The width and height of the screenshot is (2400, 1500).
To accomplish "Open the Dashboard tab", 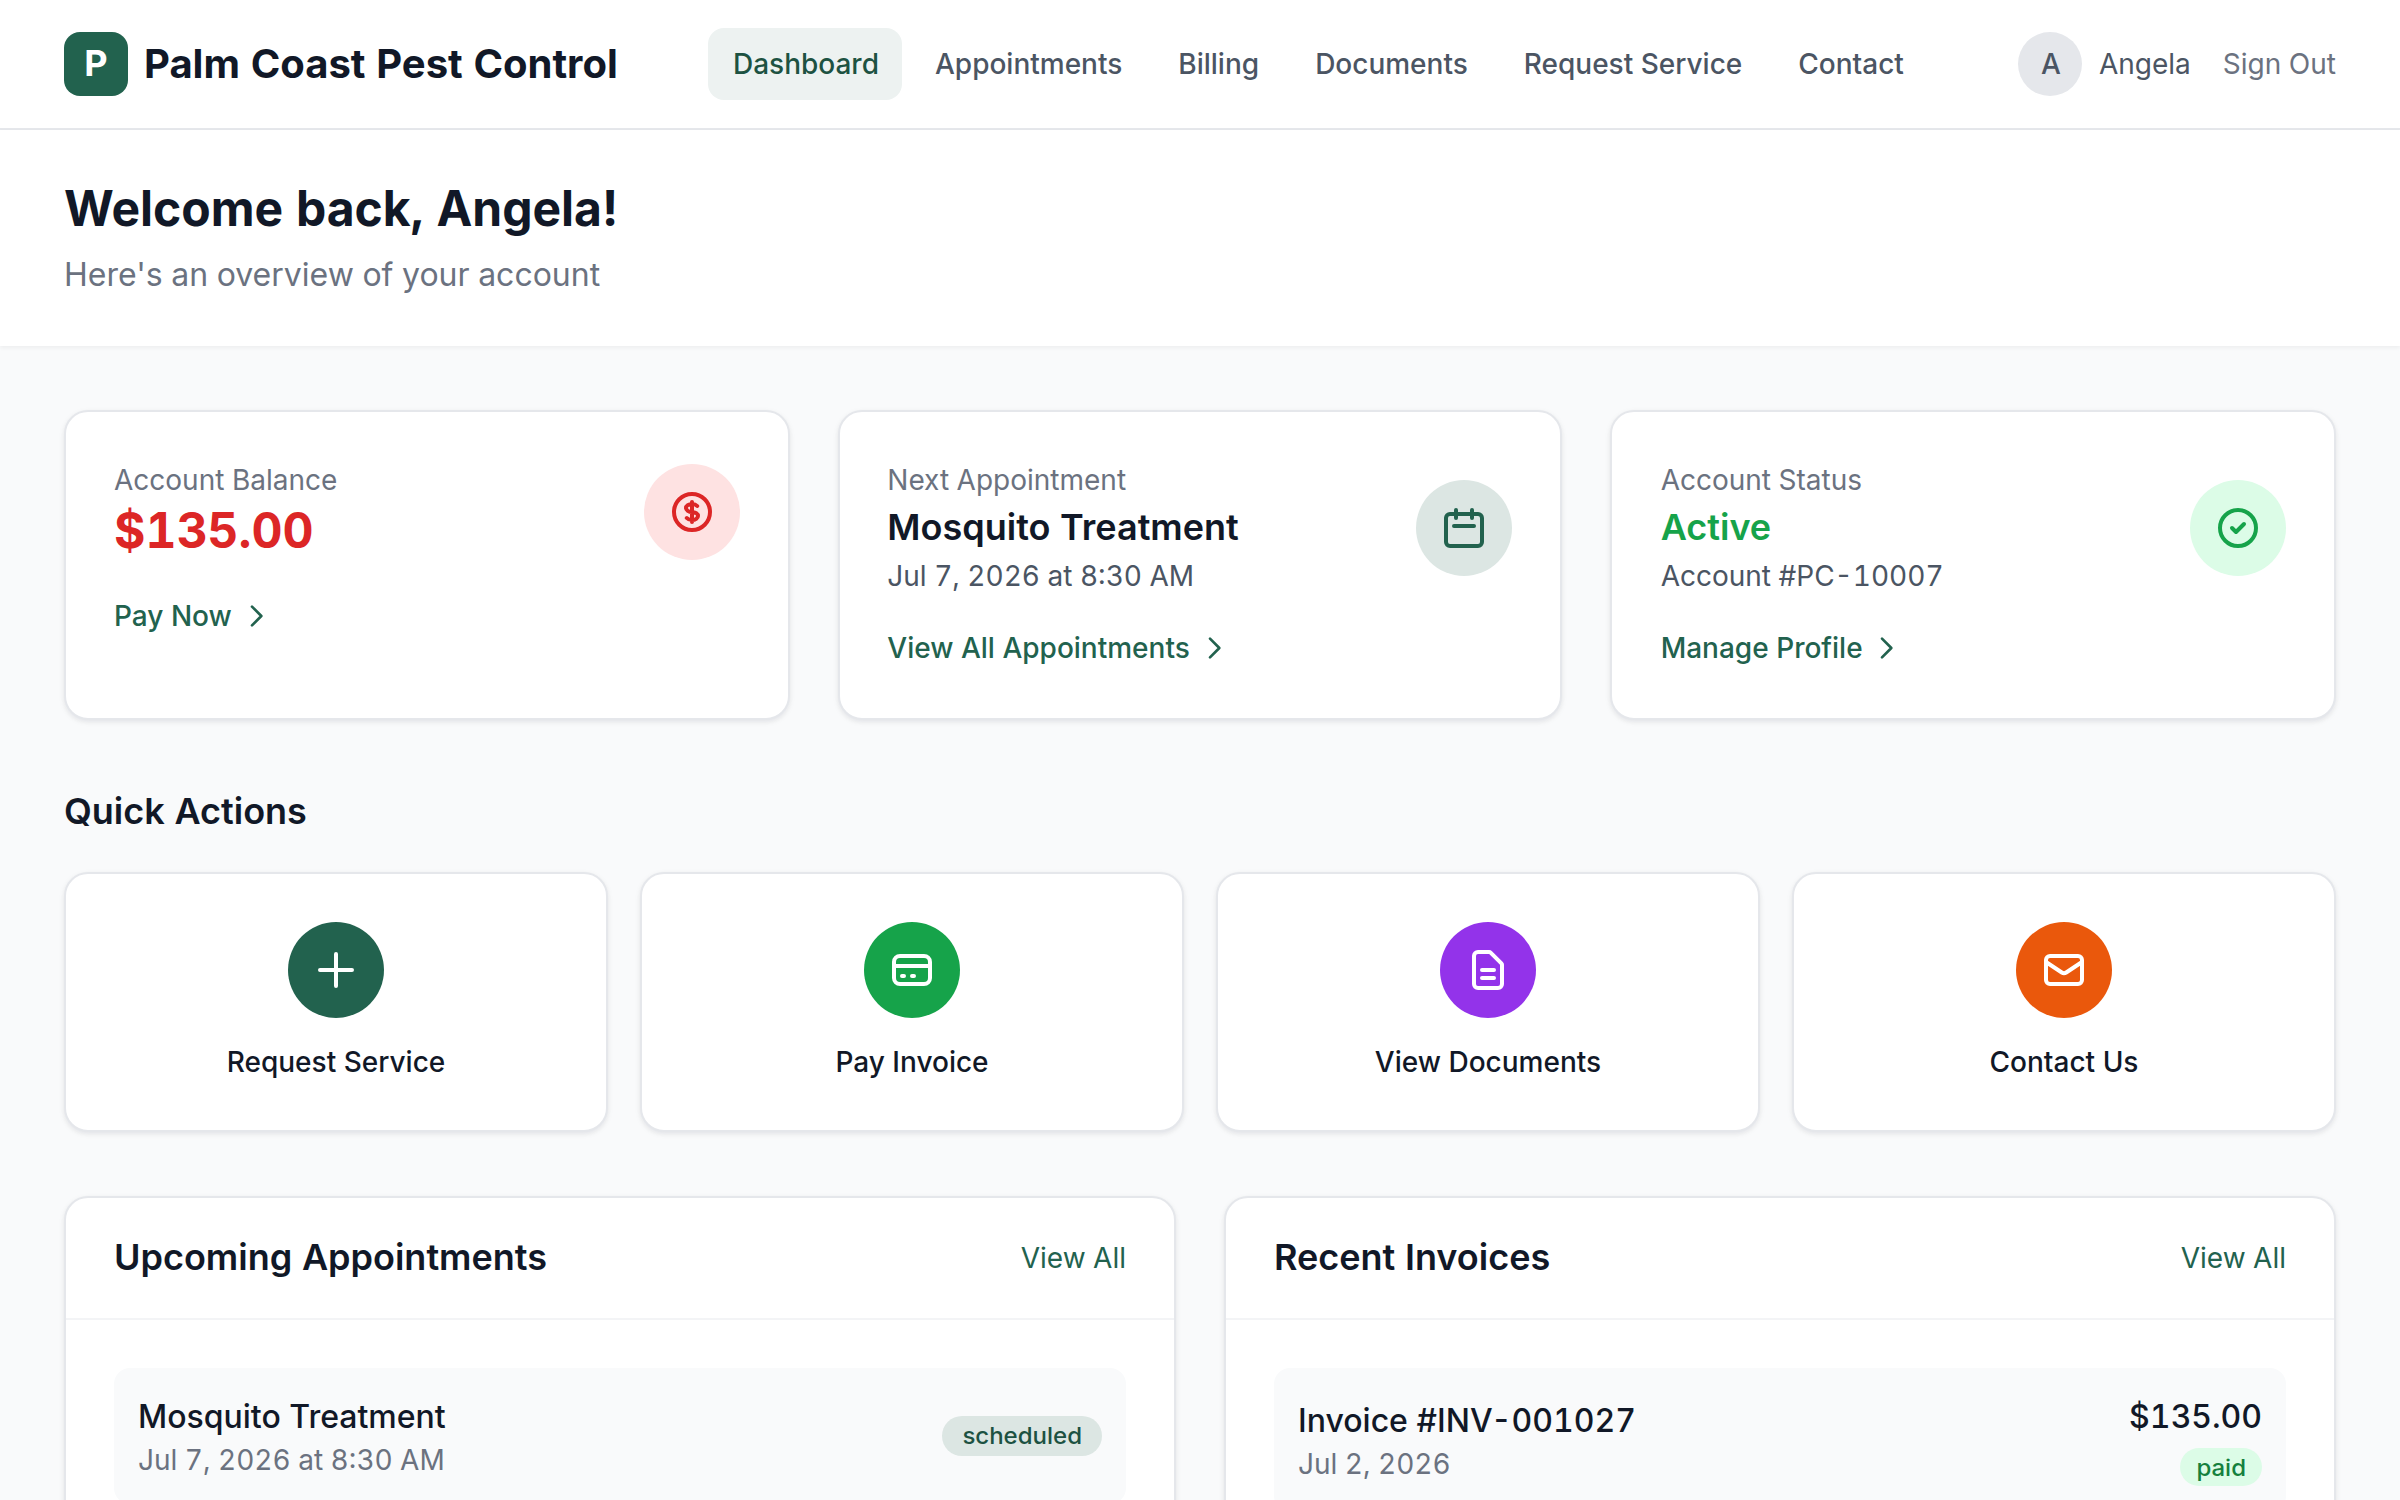I will 805,64.
